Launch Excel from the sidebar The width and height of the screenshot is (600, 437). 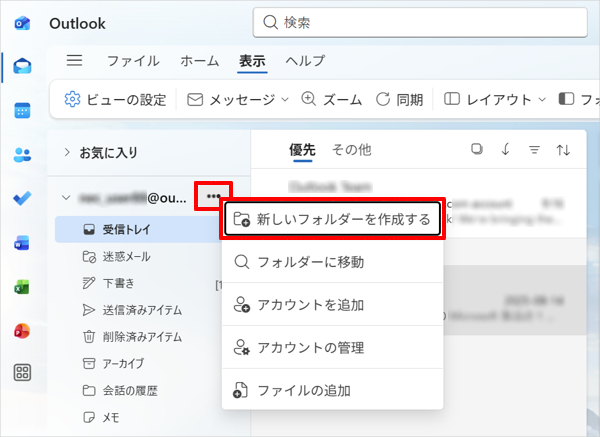coord(22,287)
